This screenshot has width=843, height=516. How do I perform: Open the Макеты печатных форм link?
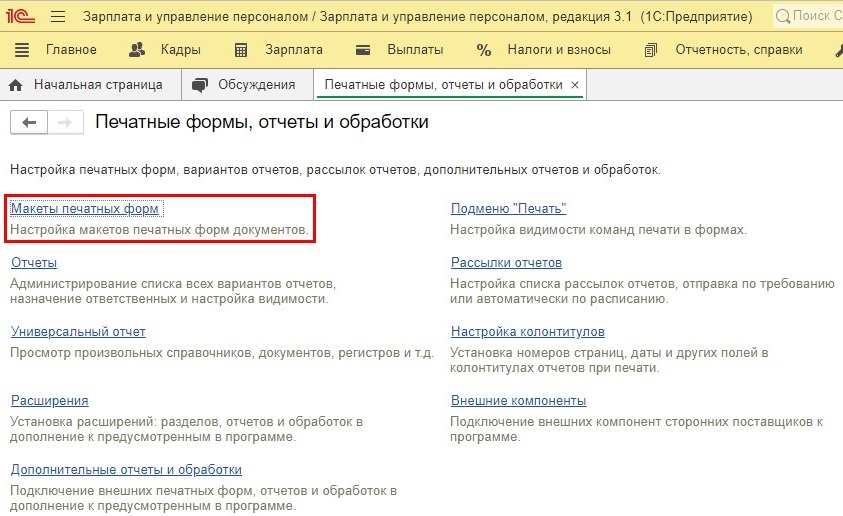[85, 209]
